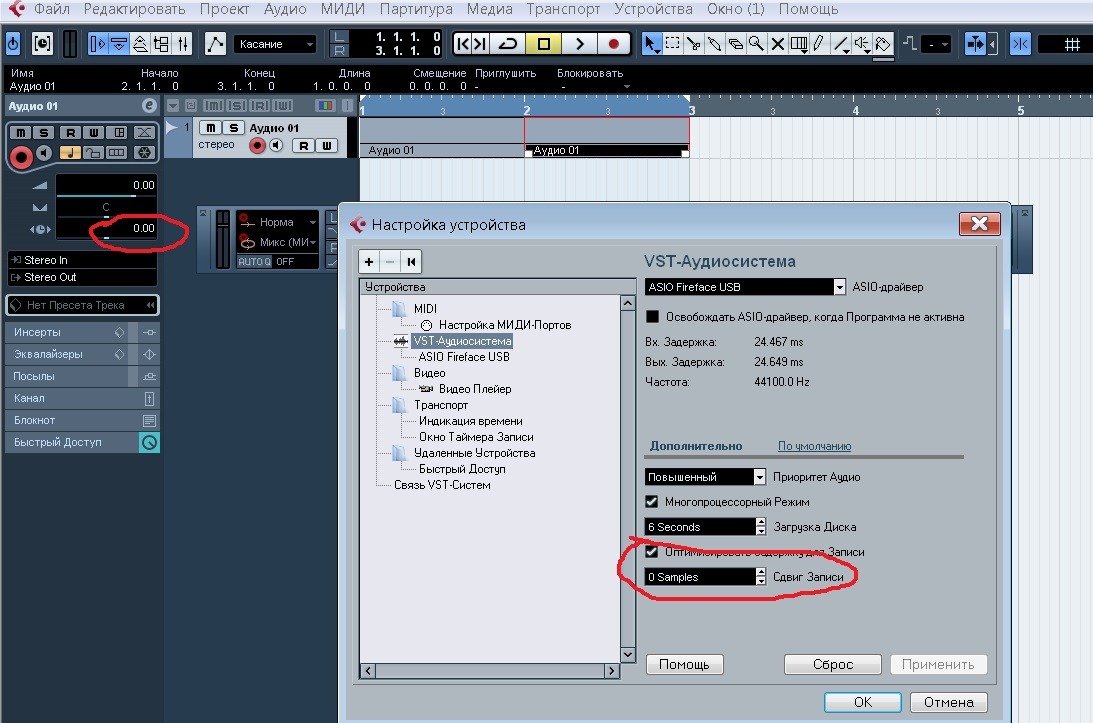Click the transport Record button
Image resolution: width=1093 pixels, height=723 pixels.
[613, 44]
